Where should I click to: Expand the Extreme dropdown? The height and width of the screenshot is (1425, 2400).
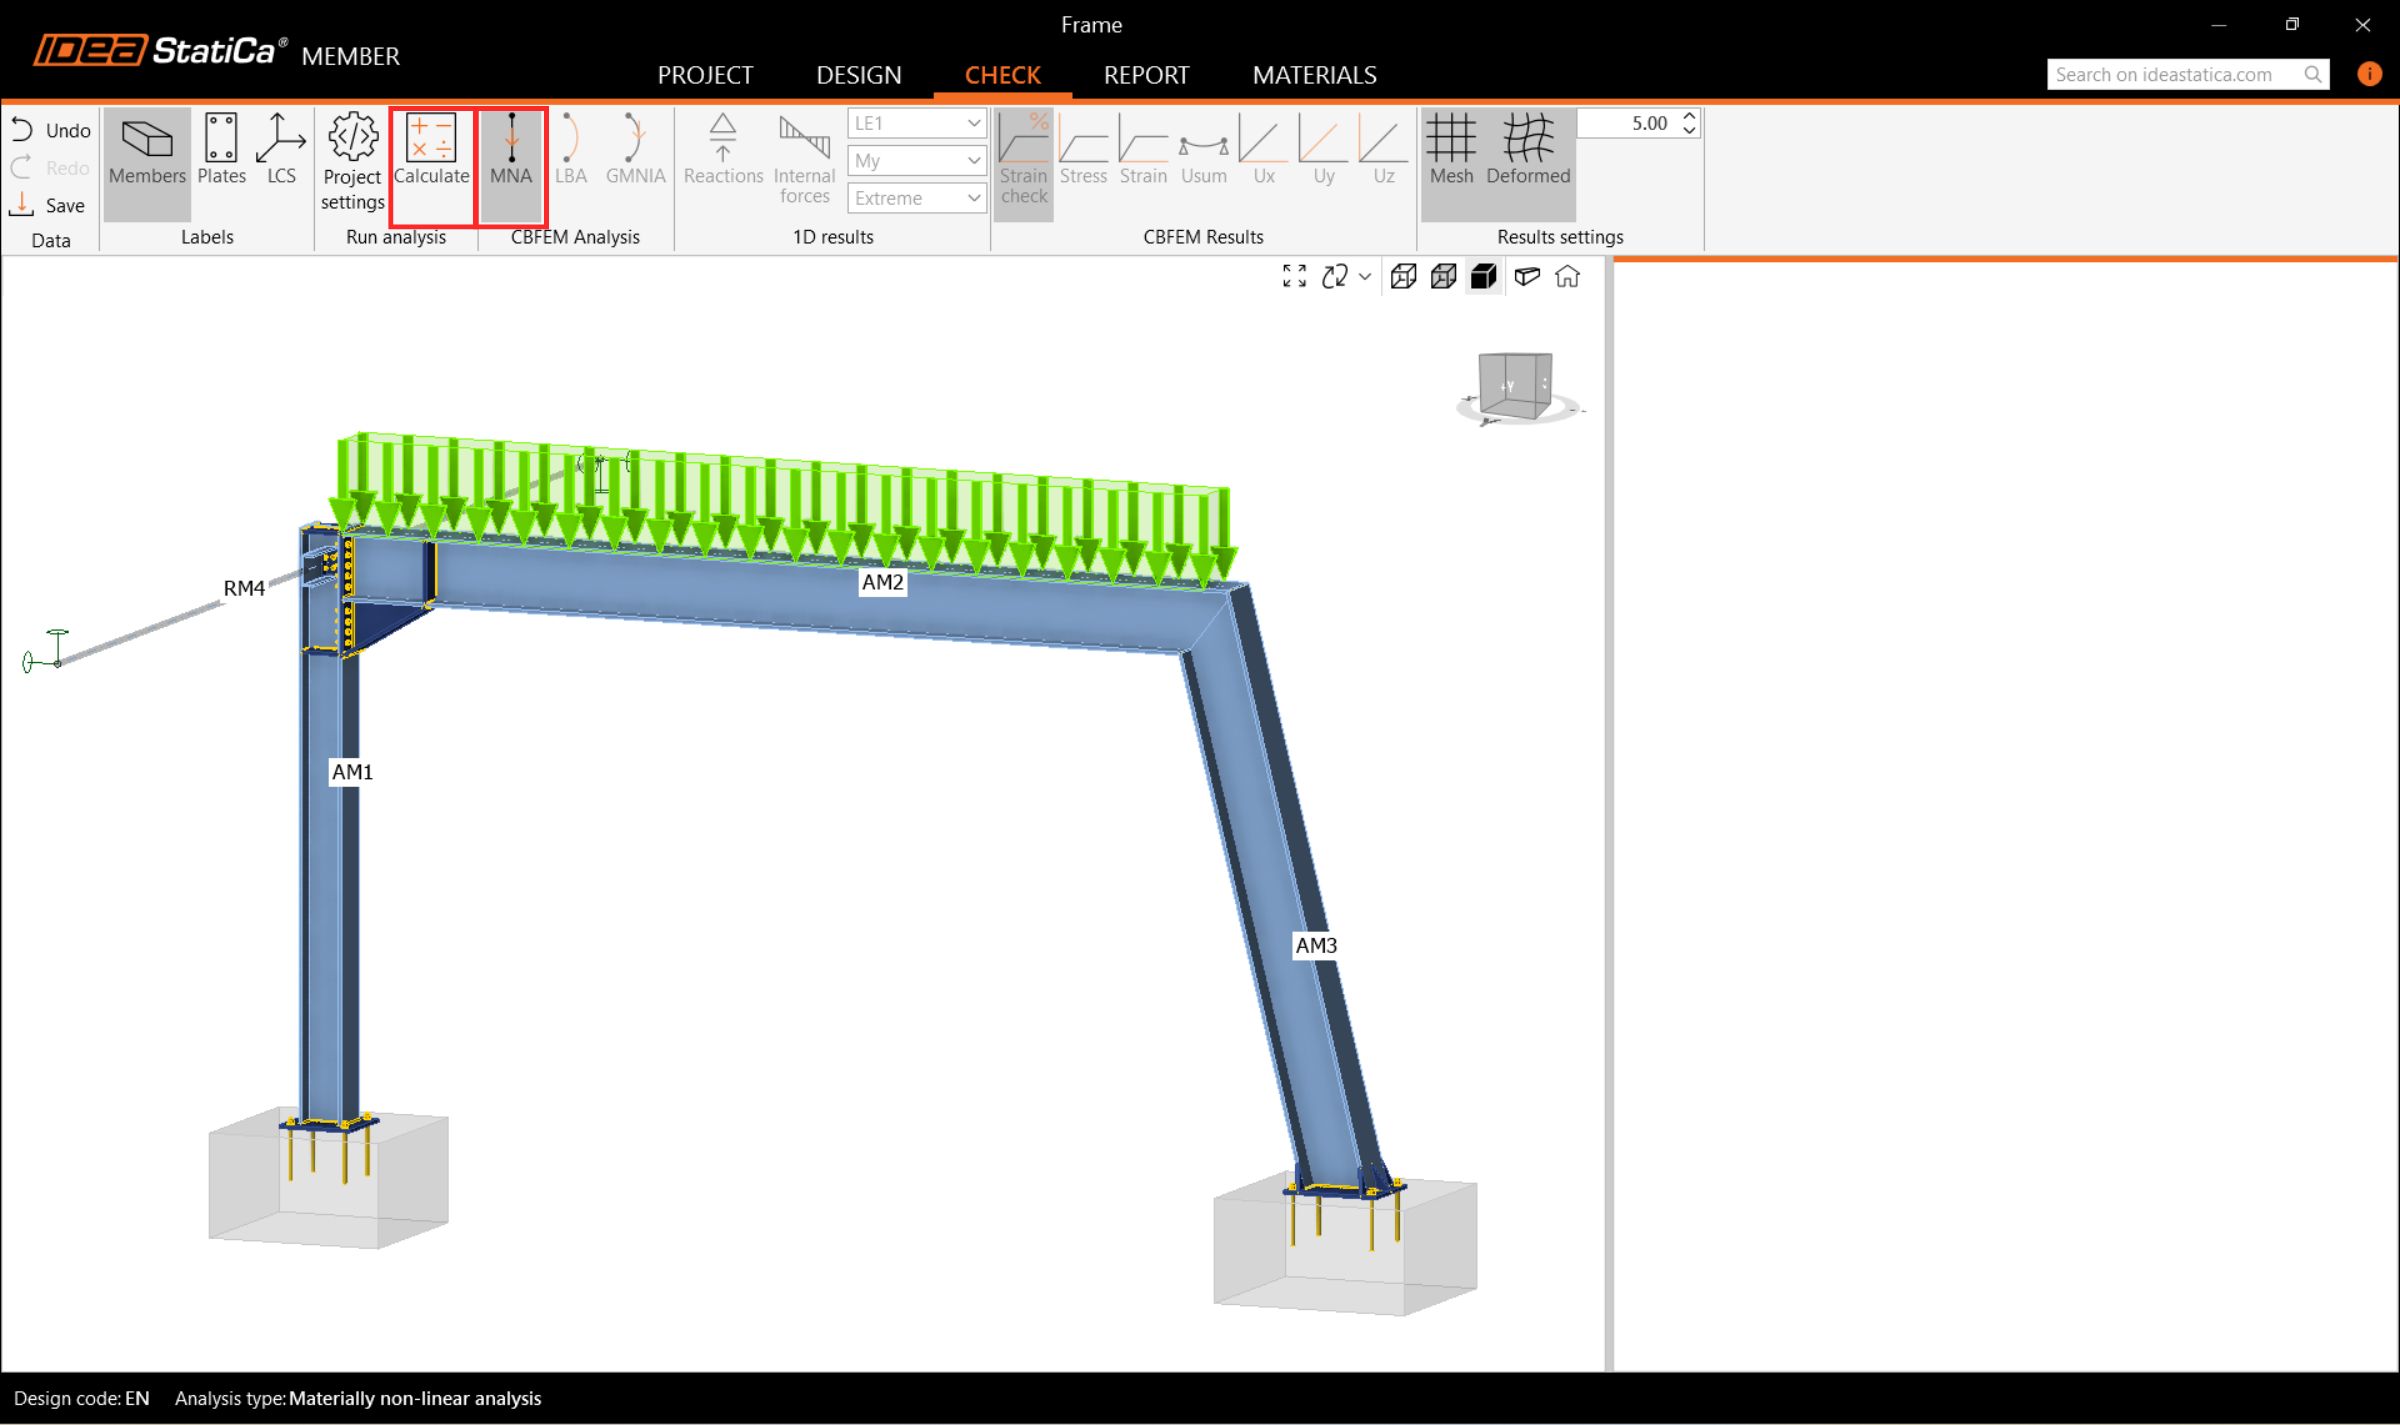(x=916, y=198)
